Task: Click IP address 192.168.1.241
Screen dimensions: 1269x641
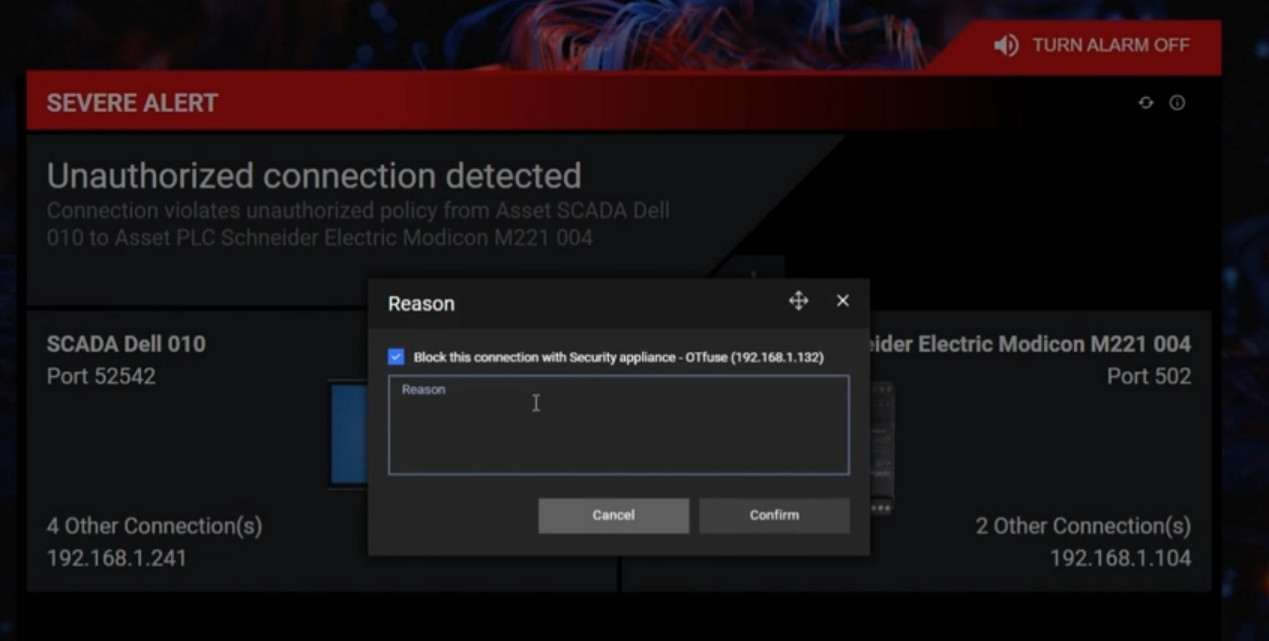Action: 117,558
